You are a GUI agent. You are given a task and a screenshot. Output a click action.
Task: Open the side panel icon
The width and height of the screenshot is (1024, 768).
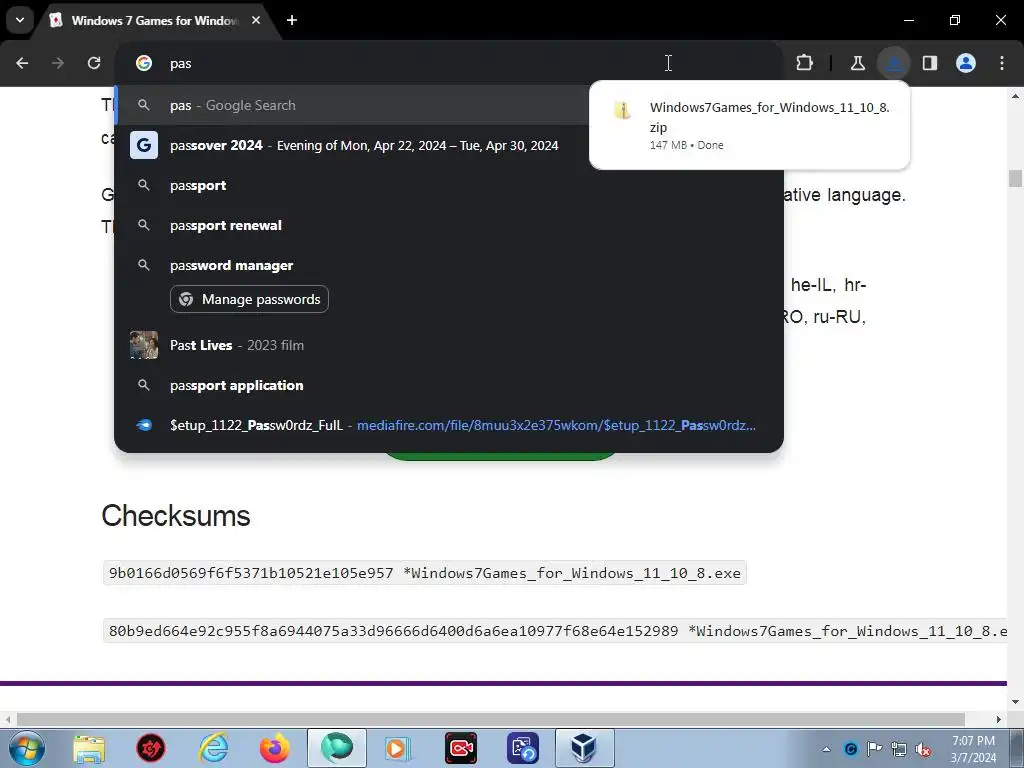tap(930, 63)
